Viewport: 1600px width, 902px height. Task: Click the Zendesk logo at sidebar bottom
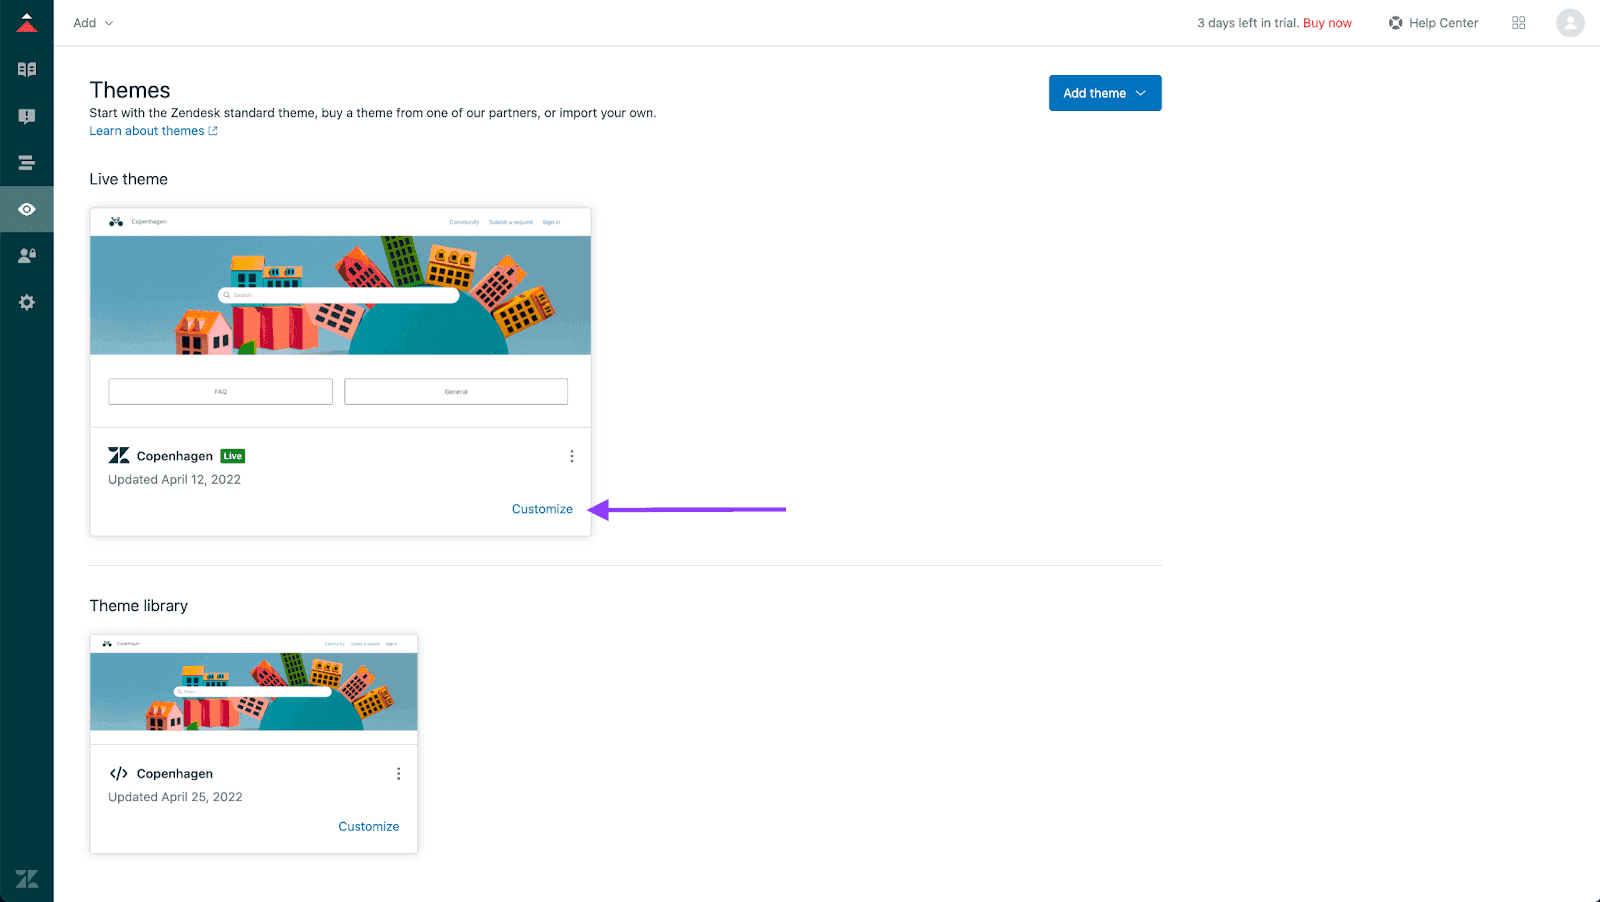27,879
